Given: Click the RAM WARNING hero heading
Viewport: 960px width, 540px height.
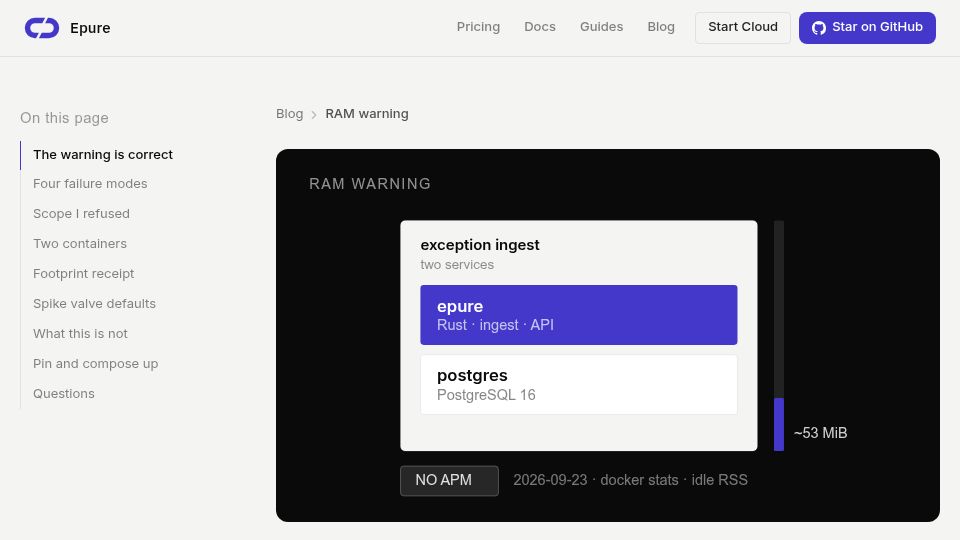Looking at the screenshot, I should coord(370,184).
